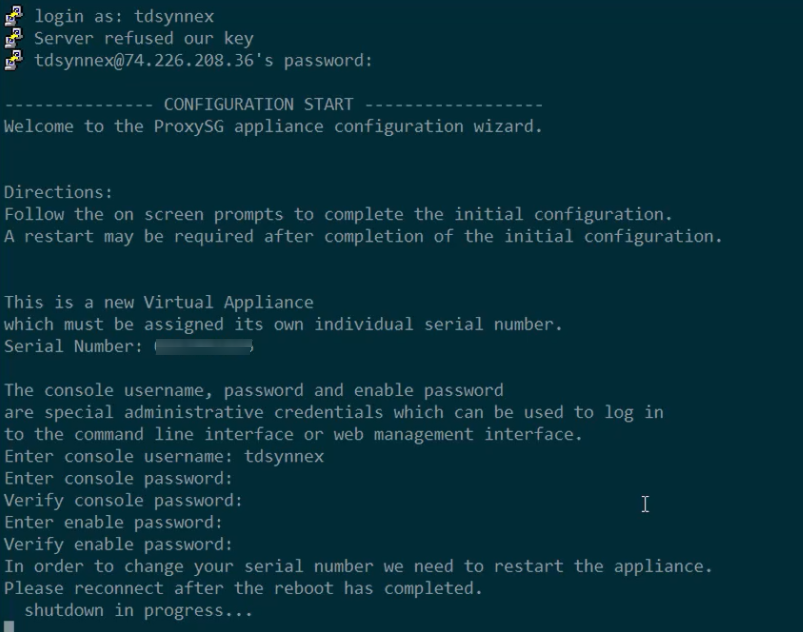
Task: Click the "Enter enable password" prompt
Action: coord(113,522)
